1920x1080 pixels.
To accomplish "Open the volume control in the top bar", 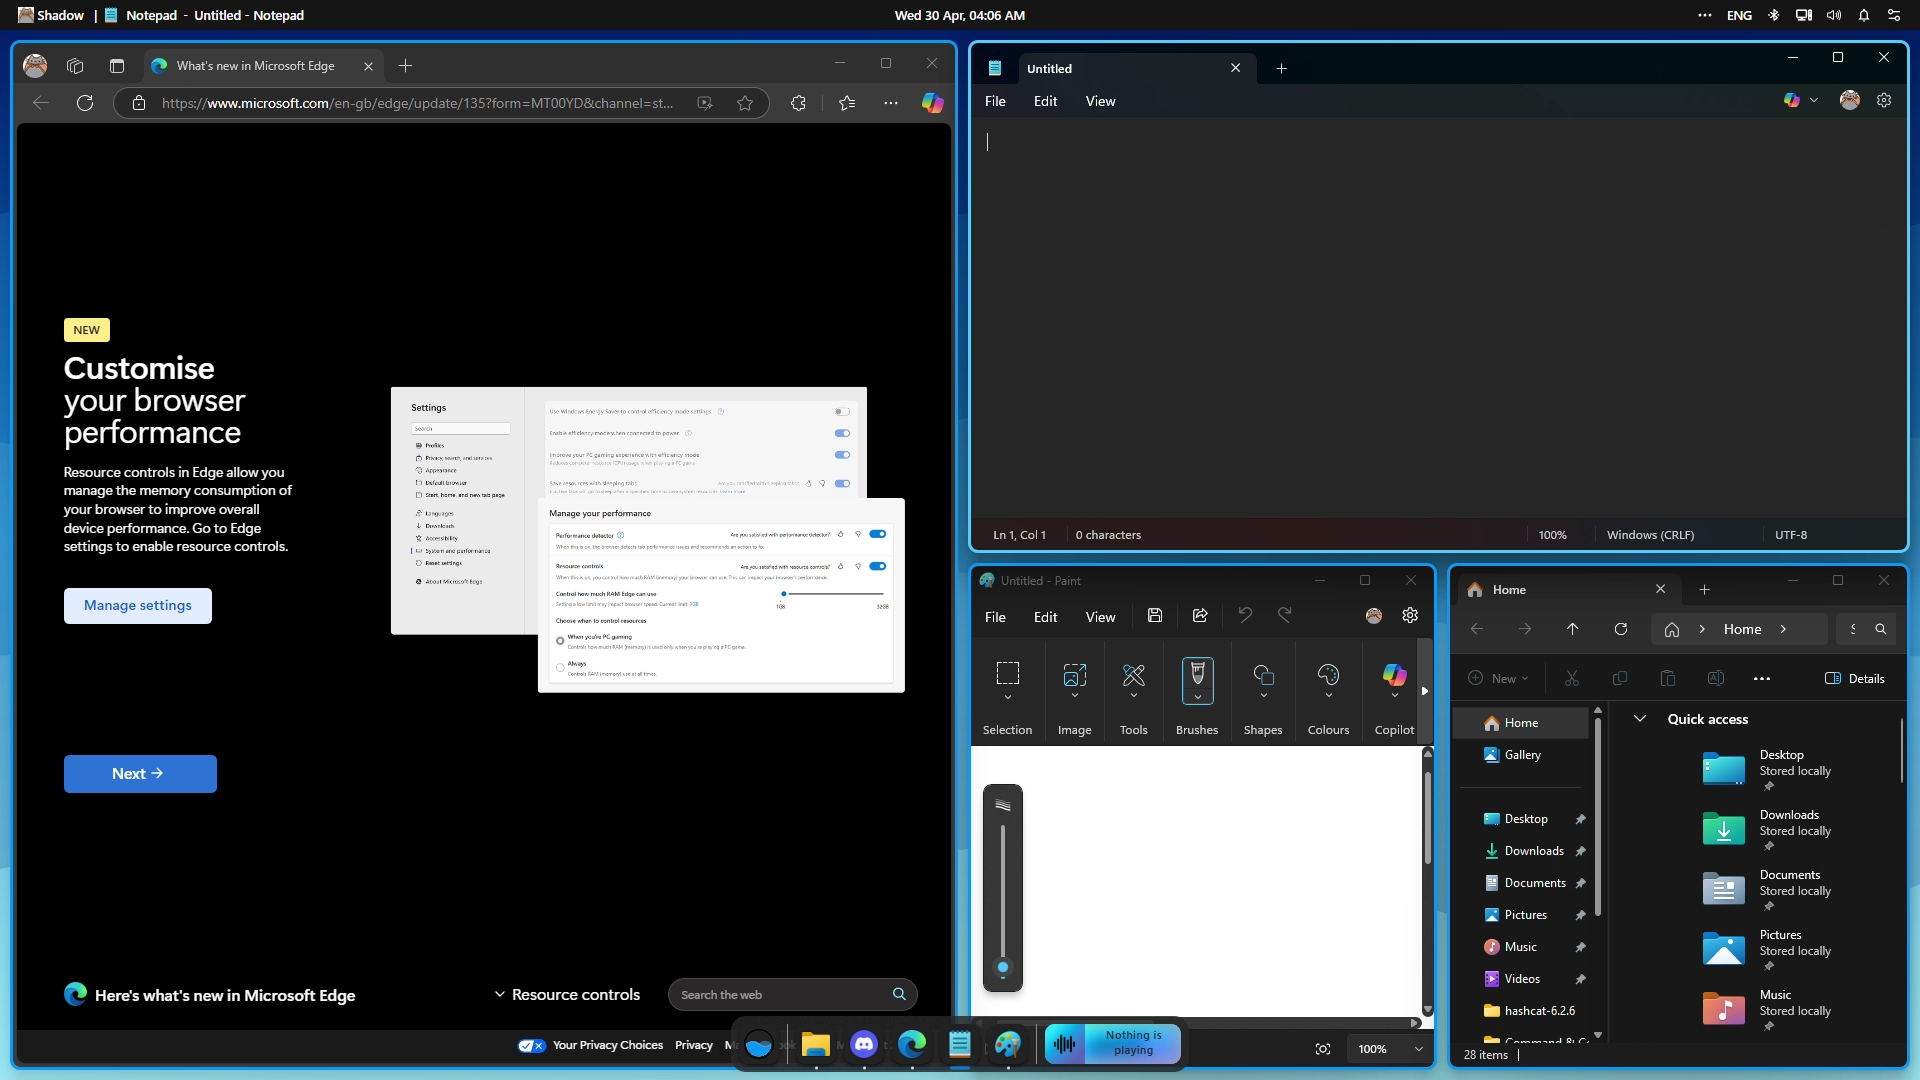I will (1834, 15).
